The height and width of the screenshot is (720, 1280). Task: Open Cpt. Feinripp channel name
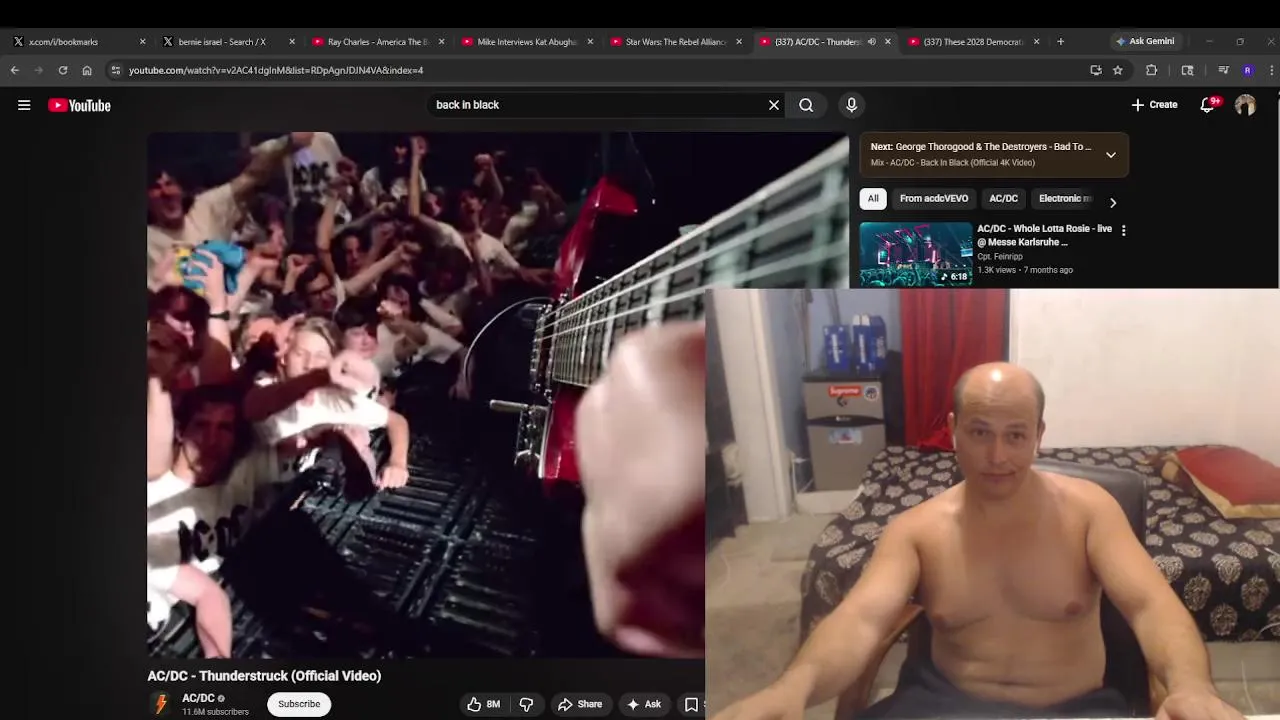coord(999,257)
